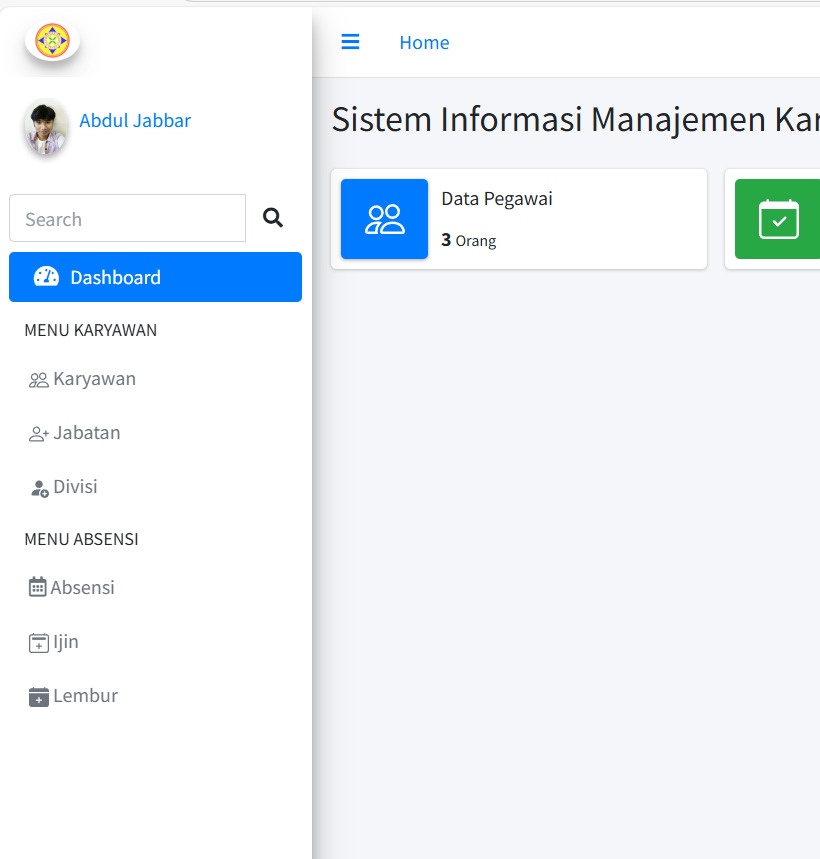Click the round company logo
820x859 pixels.
pyautogui.click(x=52, y=40)
